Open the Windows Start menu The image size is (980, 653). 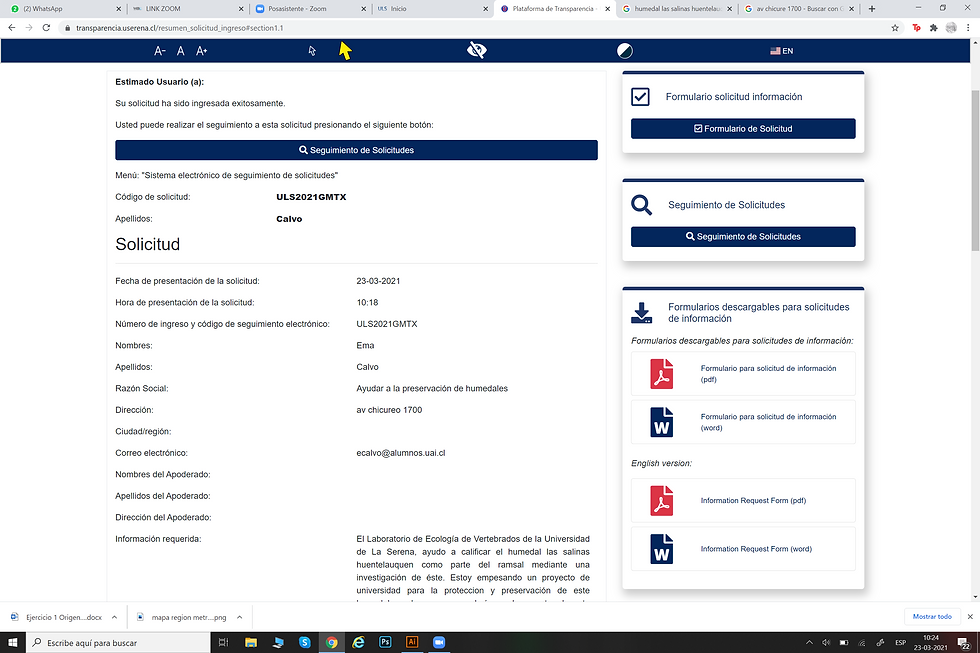click(12, 642)
